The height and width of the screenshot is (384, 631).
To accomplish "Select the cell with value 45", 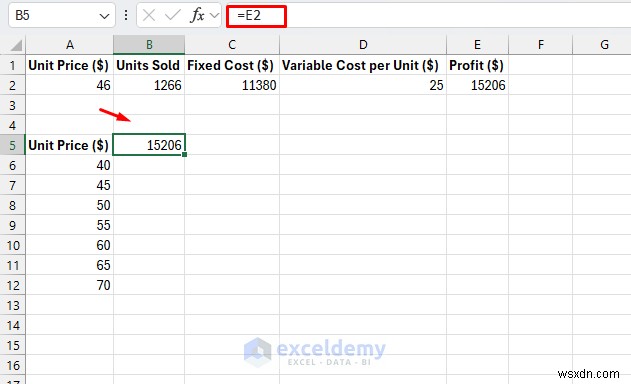I will pos(69,185).
